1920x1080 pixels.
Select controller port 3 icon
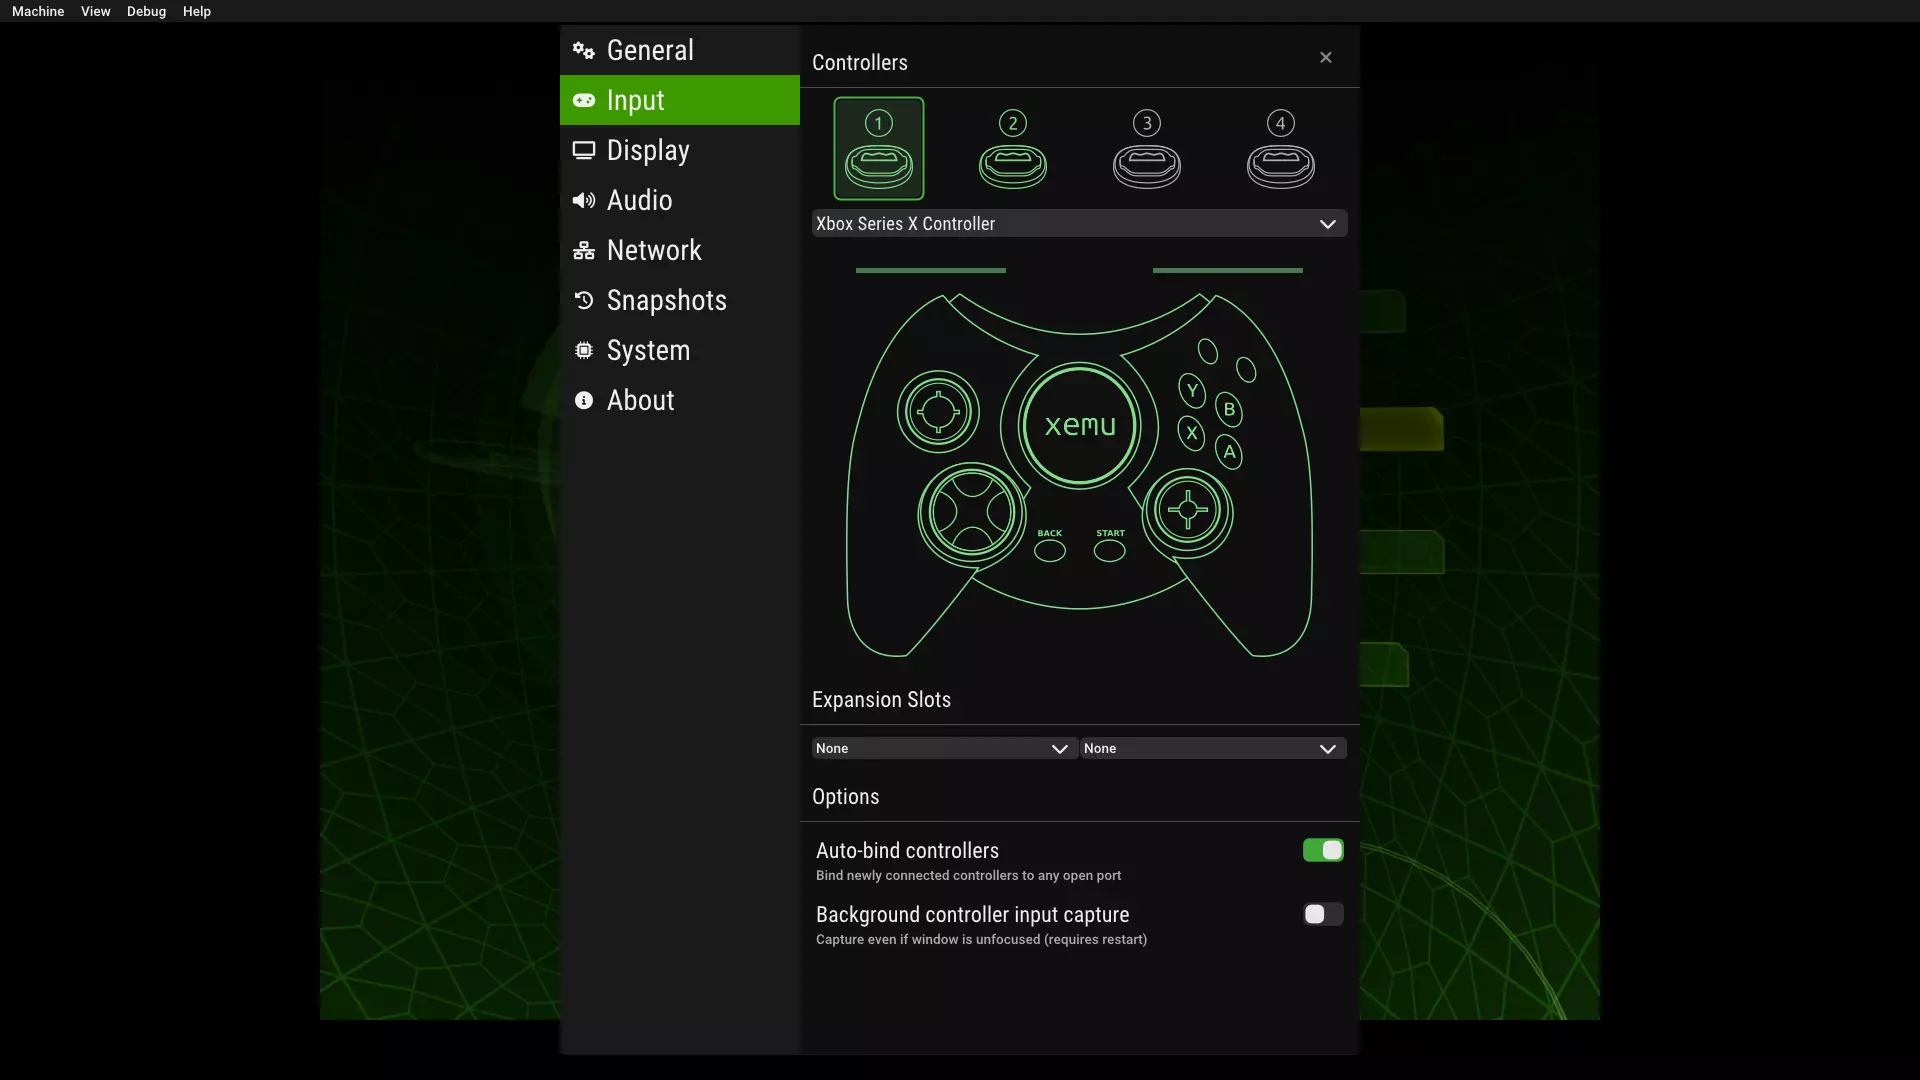1146,149
